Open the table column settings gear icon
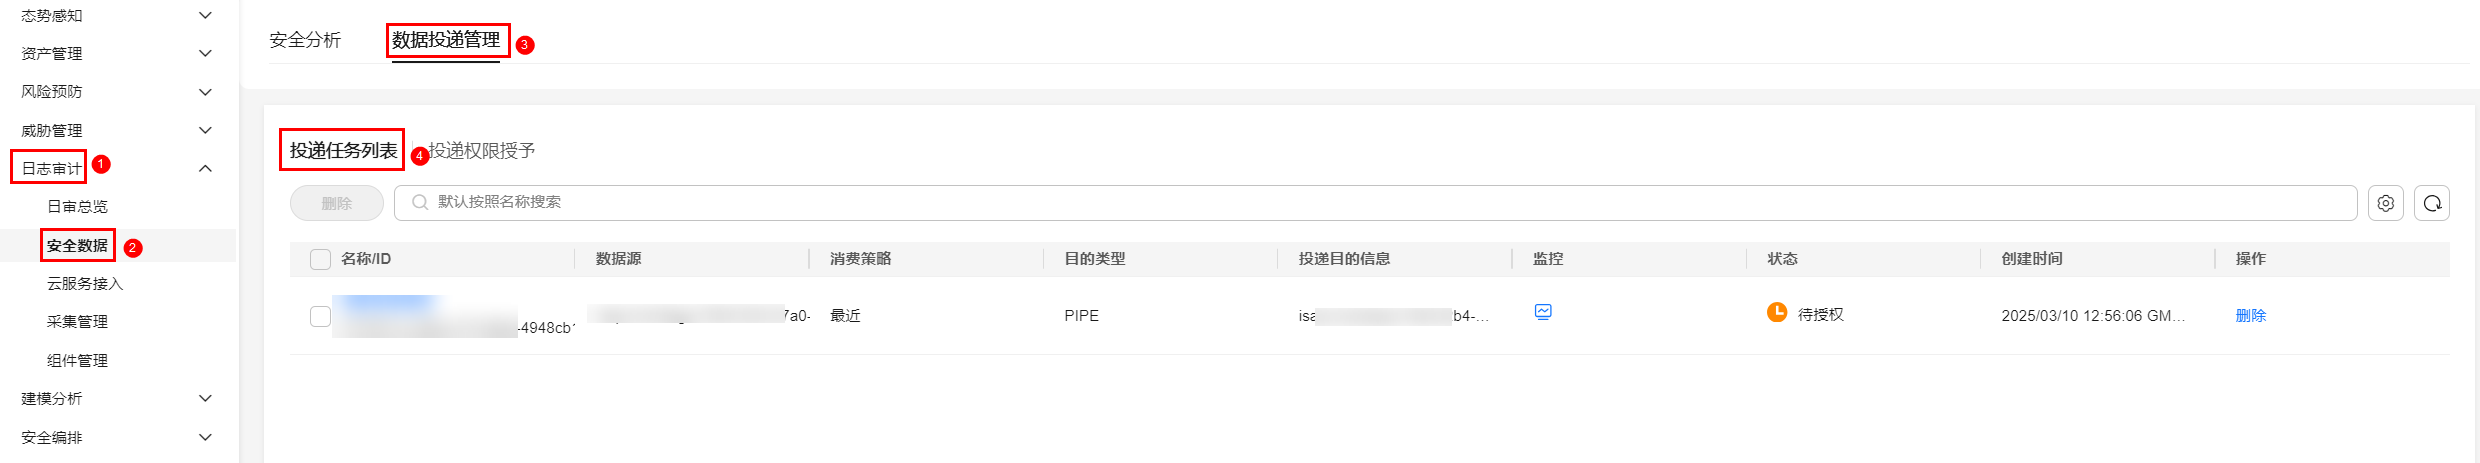Viewport: 2480px width, 463px height. coord(2385,203)
